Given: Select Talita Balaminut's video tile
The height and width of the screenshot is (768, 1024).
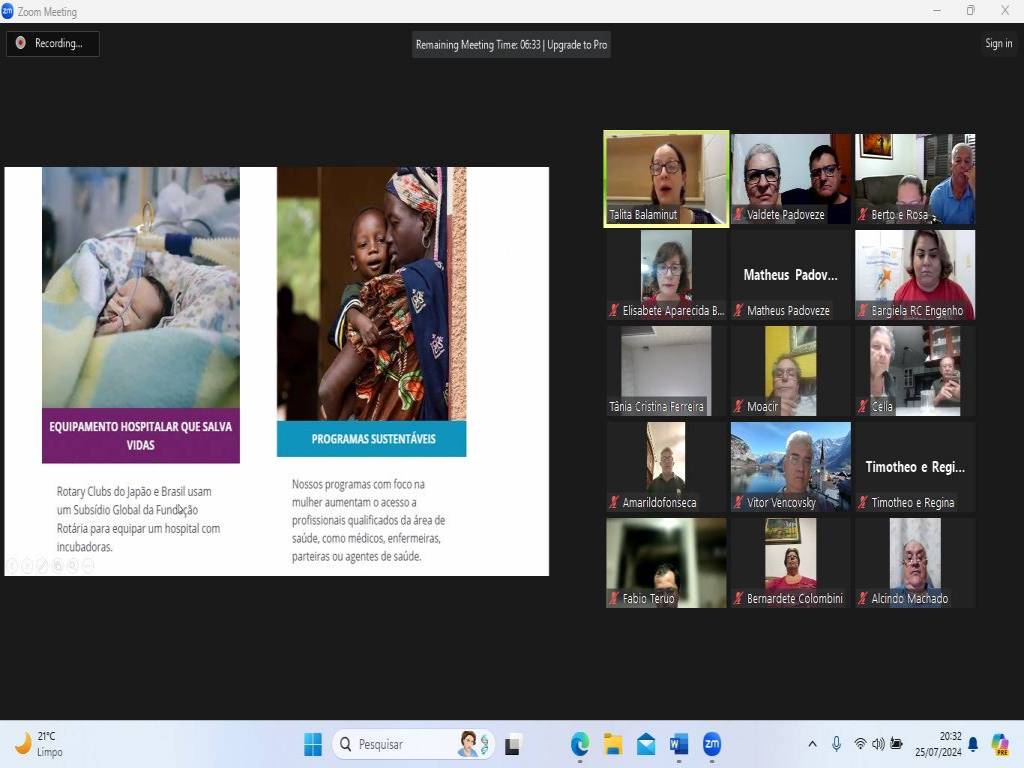Looking at the screenshot, I should pyautogui.click(x=666, y=179).
